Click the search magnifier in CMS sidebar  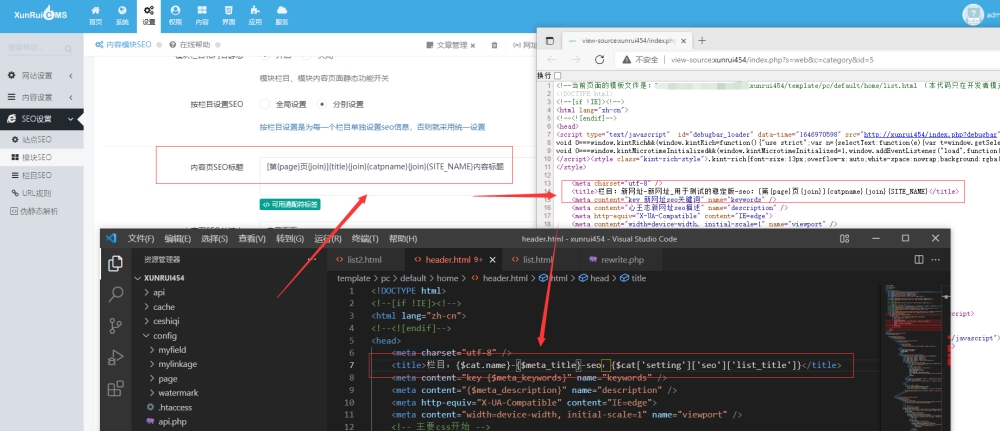point(68,48)
